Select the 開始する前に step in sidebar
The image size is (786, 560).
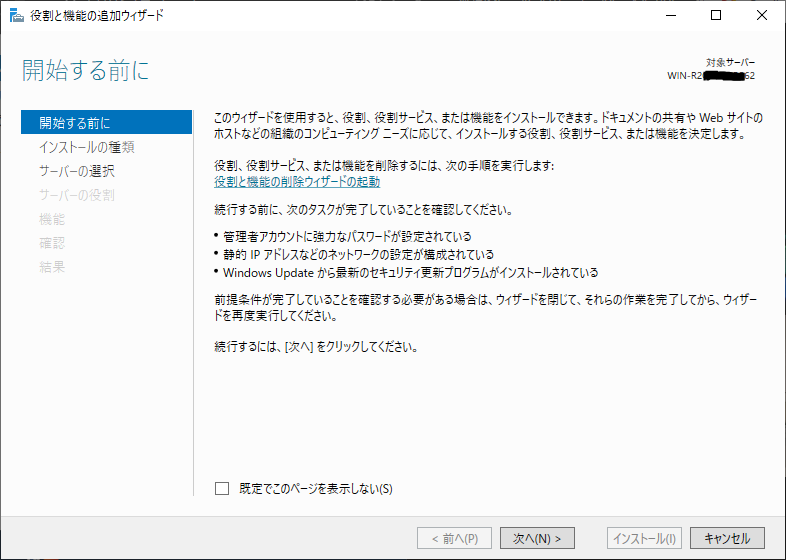[x=106, y=122]
